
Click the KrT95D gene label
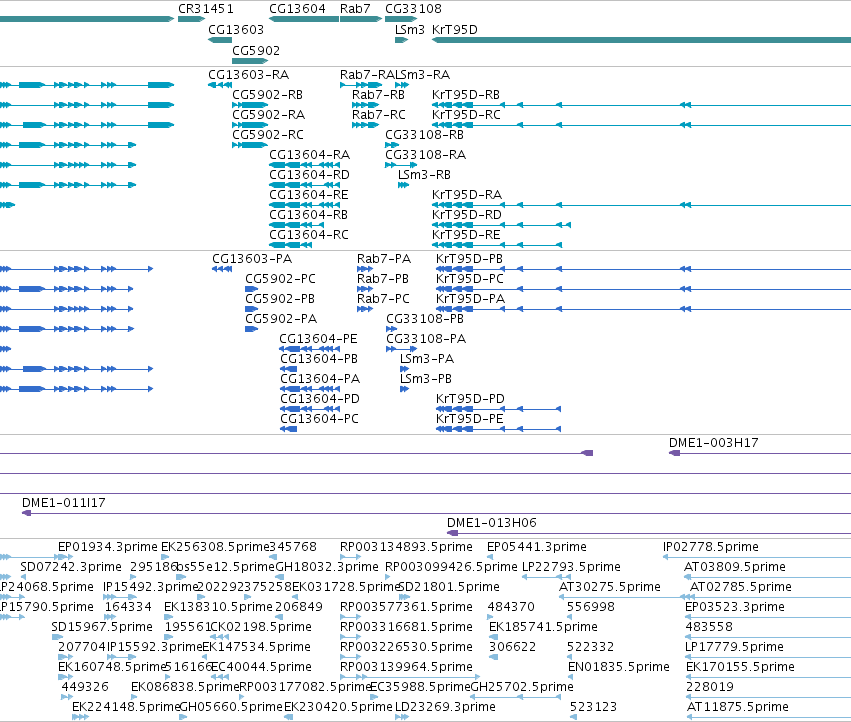pyautogui.click(x=455, y=29)
